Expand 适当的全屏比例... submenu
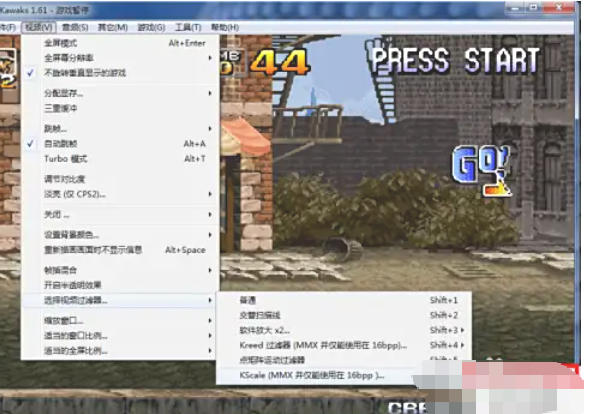The width and height of the screenshot is (594, 414). [120, 351]
